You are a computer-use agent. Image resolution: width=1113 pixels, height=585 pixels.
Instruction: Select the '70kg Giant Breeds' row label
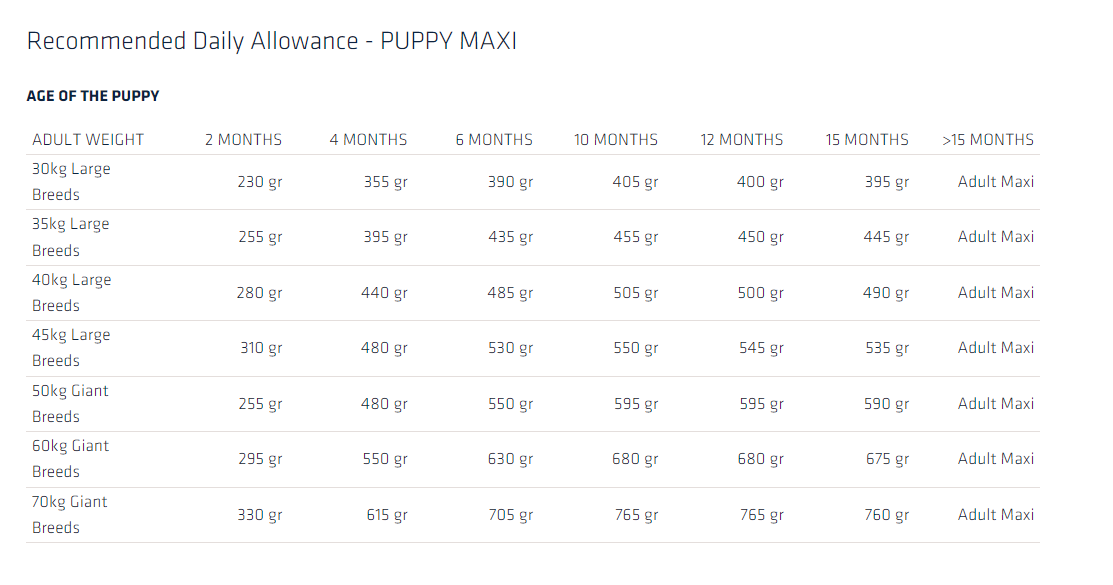tap(69, 515)
